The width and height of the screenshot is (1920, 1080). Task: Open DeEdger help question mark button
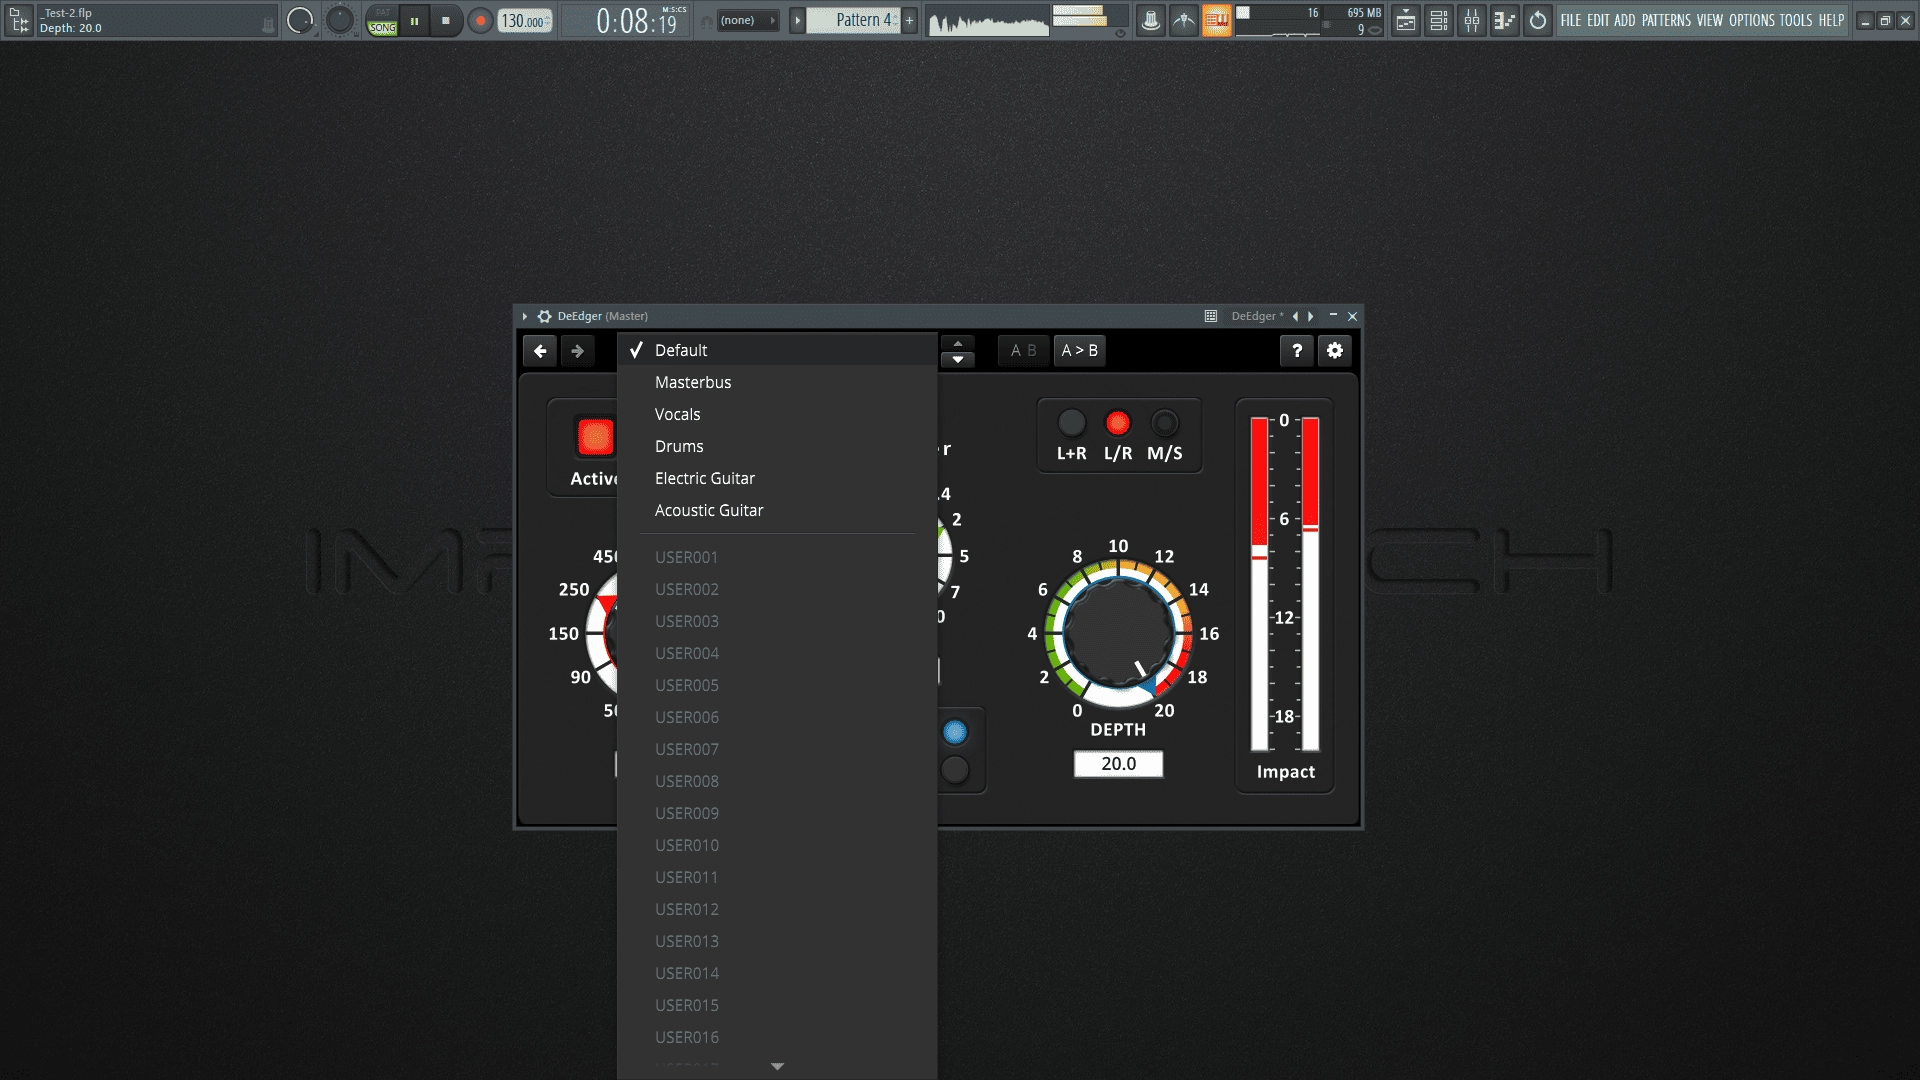1297,351
